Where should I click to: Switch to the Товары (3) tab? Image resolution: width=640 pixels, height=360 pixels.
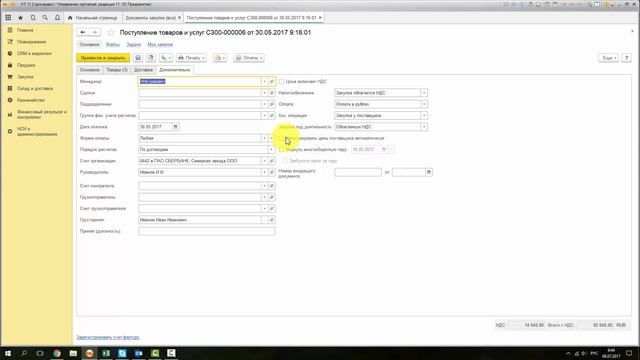117,70
